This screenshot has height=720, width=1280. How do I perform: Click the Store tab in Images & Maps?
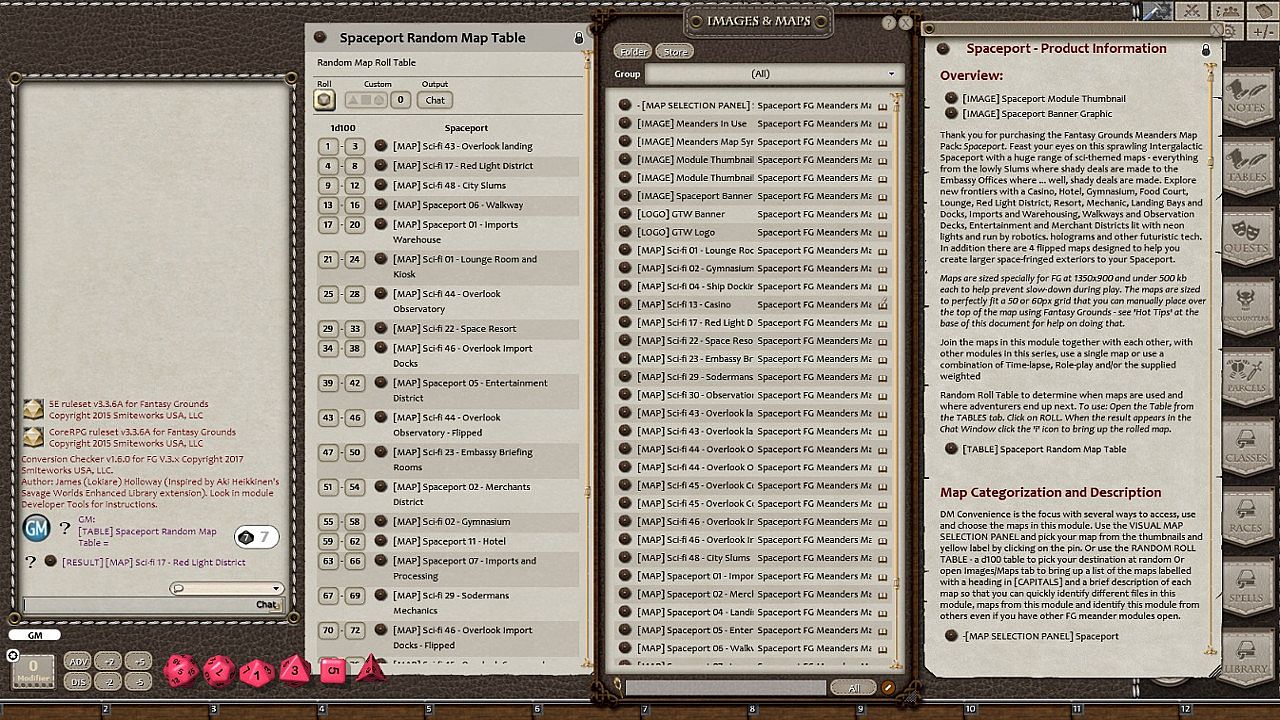point(676,52)
